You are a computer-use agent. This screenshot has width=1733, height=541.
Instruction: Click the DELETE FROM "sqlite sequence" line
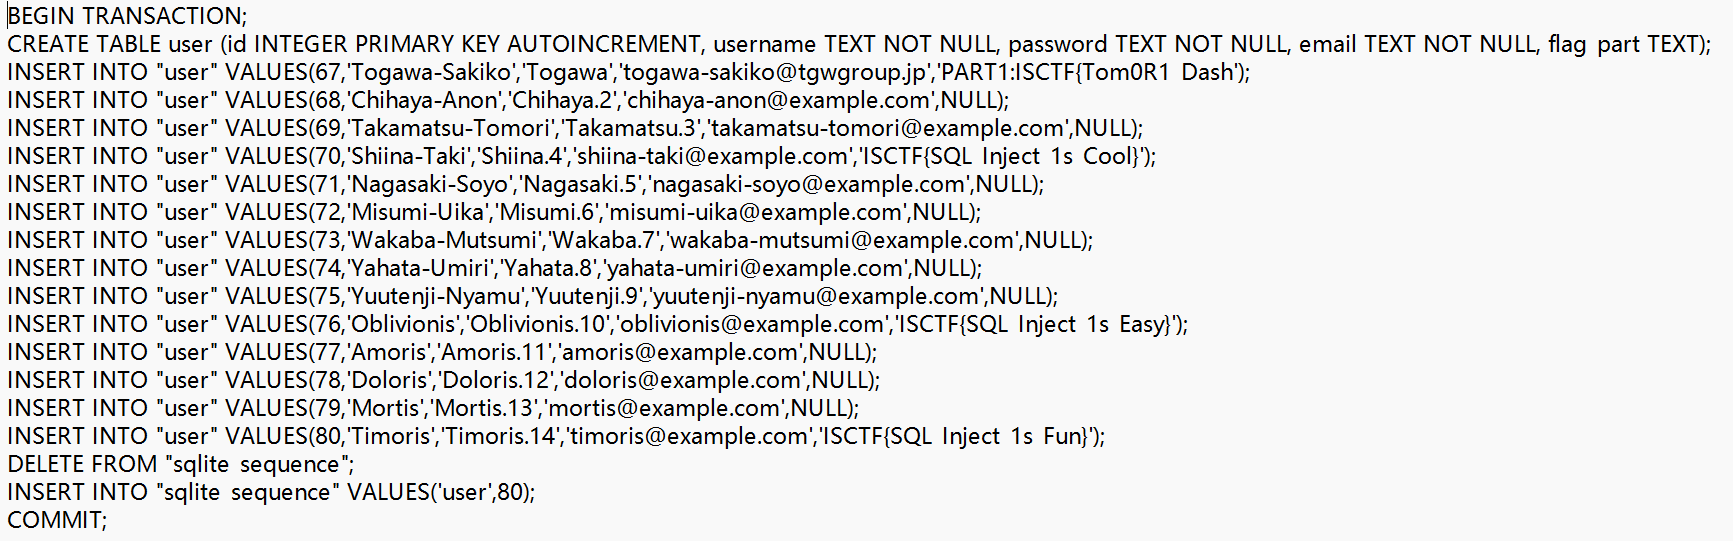click(180, 464)
